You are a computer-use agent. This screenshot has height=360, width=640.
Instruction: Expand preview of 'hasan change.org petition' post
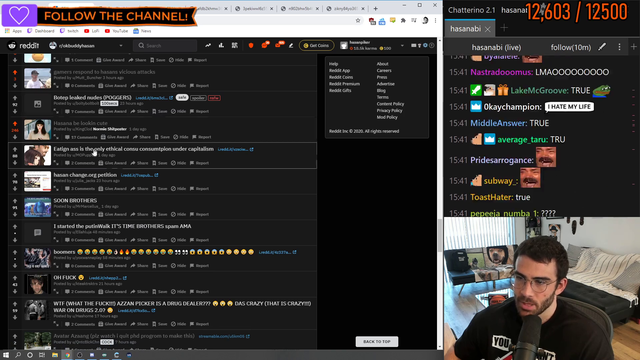56,188
